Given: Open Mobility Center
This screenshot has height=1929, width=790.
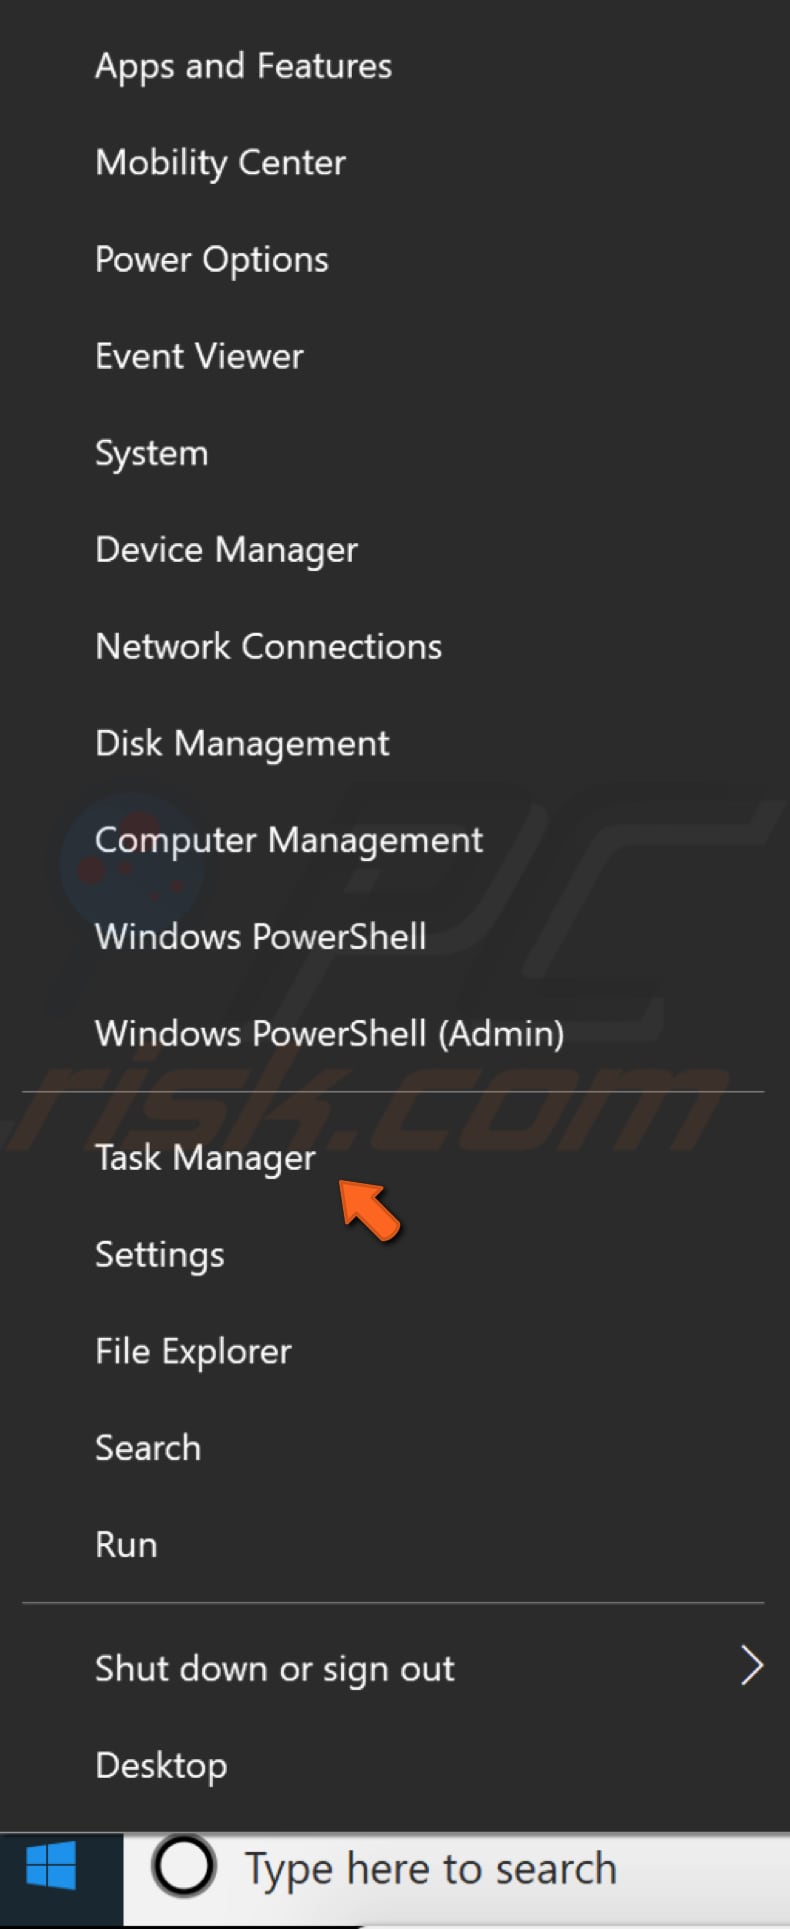Looking at the screenshot, I should [x=220, y=162].
